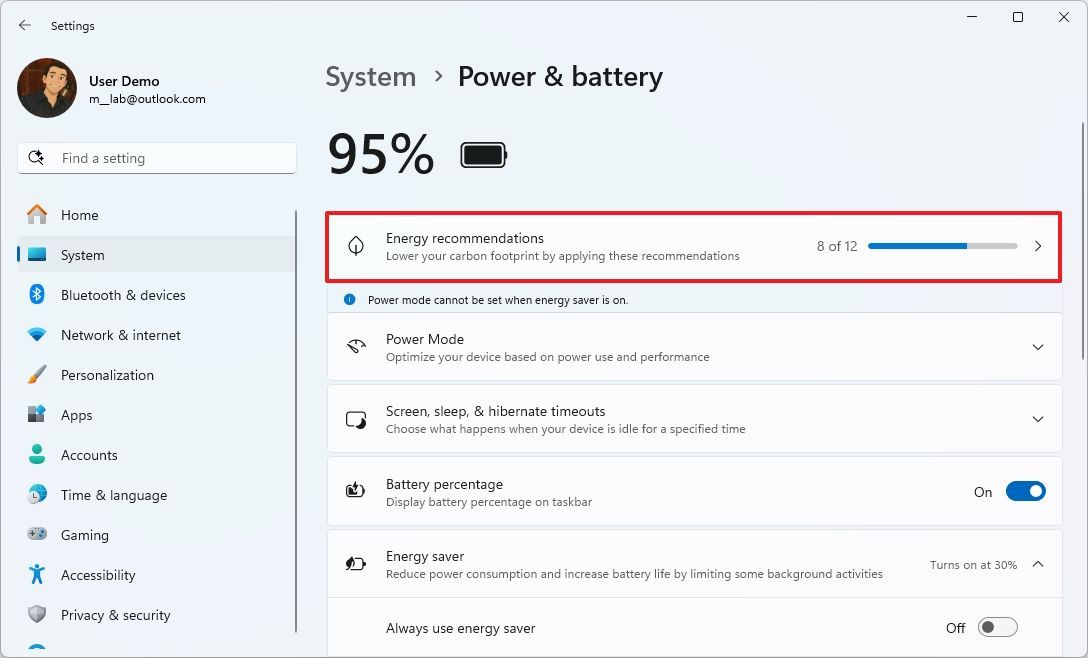Image resolution: width=1088 pixels, height=658 pixels.
Task: Select Home in the sidebar
Action: click(80, 215)
